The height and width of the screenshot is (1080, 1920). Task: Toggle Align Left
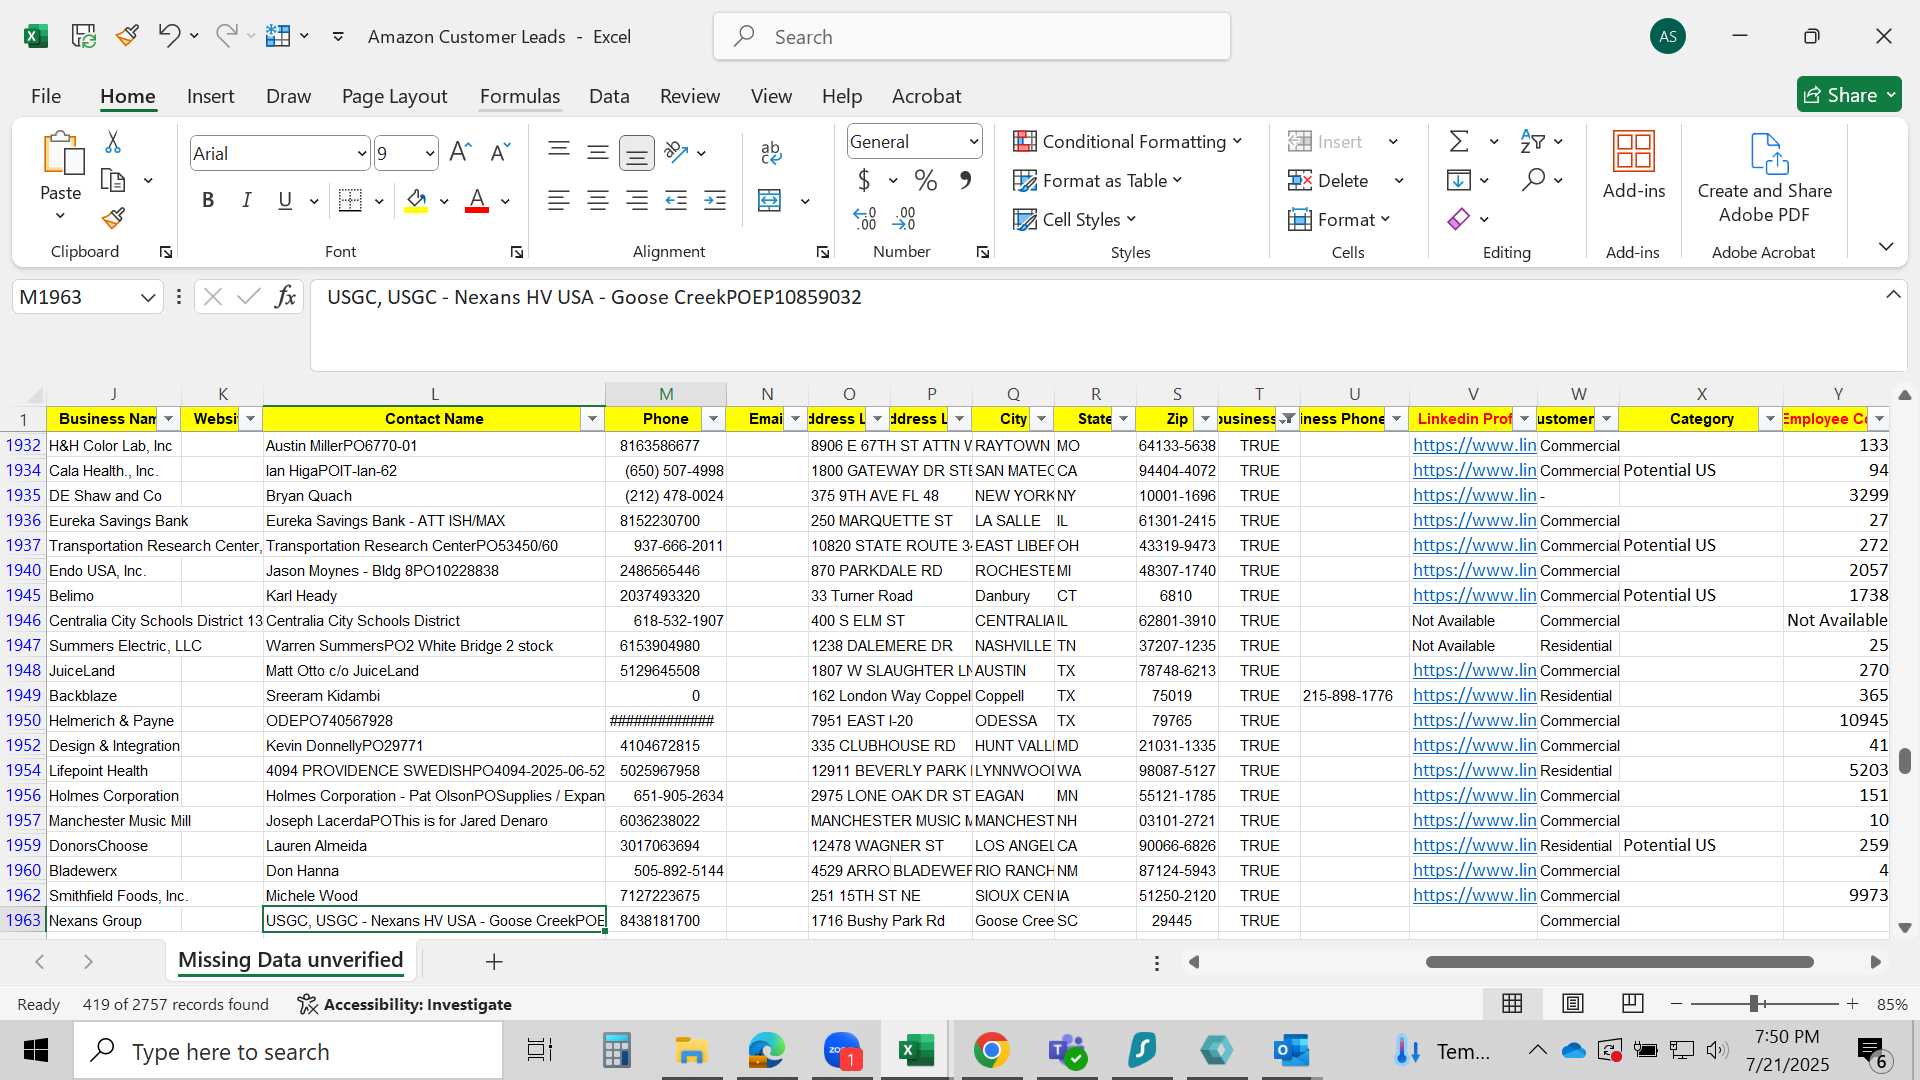pyautogui.click(x=559, y=200)
